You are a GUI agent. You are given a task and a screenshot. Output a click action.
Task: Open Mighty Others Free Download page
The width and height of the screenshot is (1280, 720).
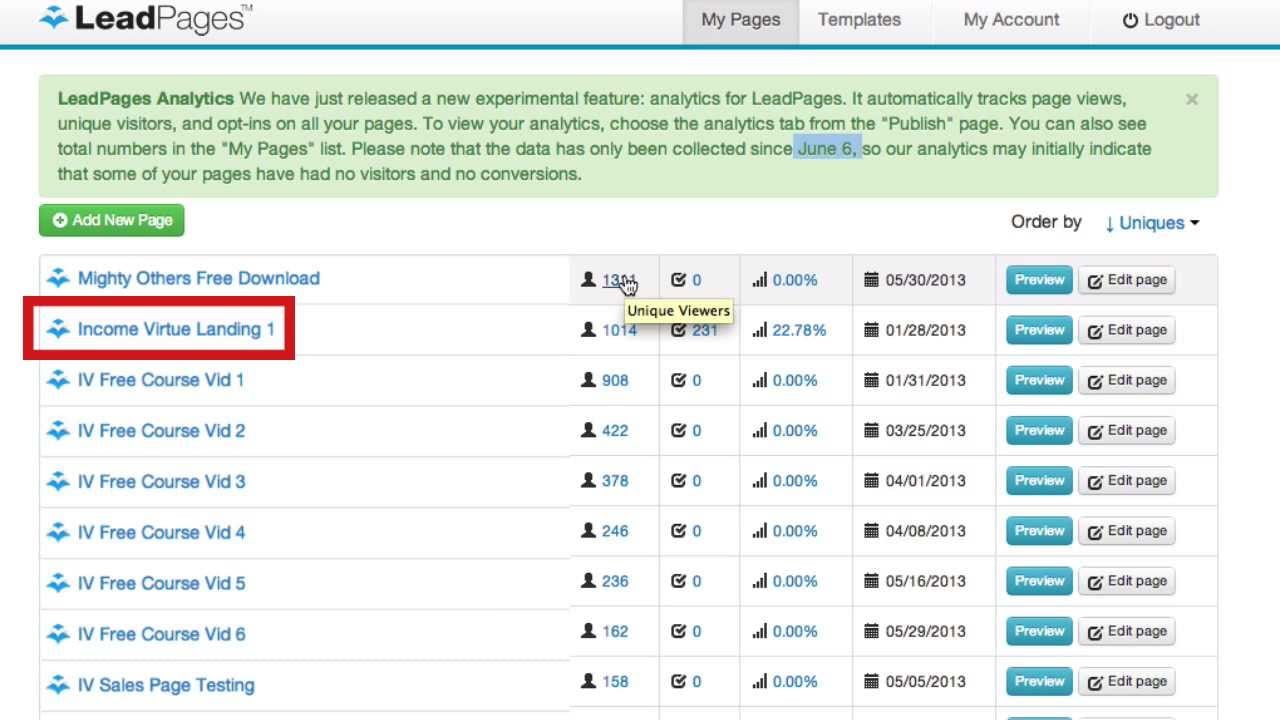coord(199,279)
